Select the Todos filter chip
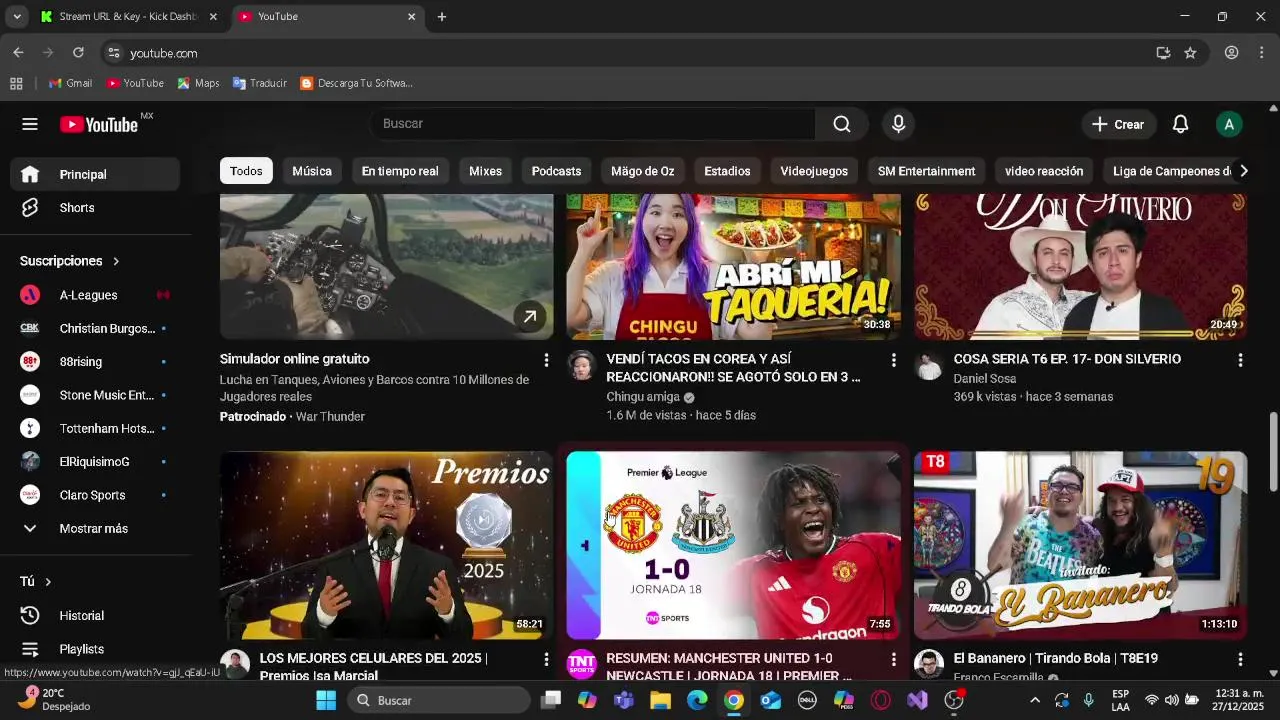Viewport: 1280px width, 720px height. [246, 171]
